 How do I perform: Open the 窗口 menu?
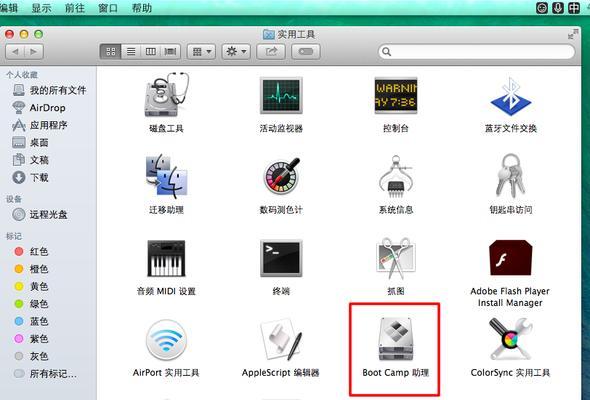pos(108,8)
